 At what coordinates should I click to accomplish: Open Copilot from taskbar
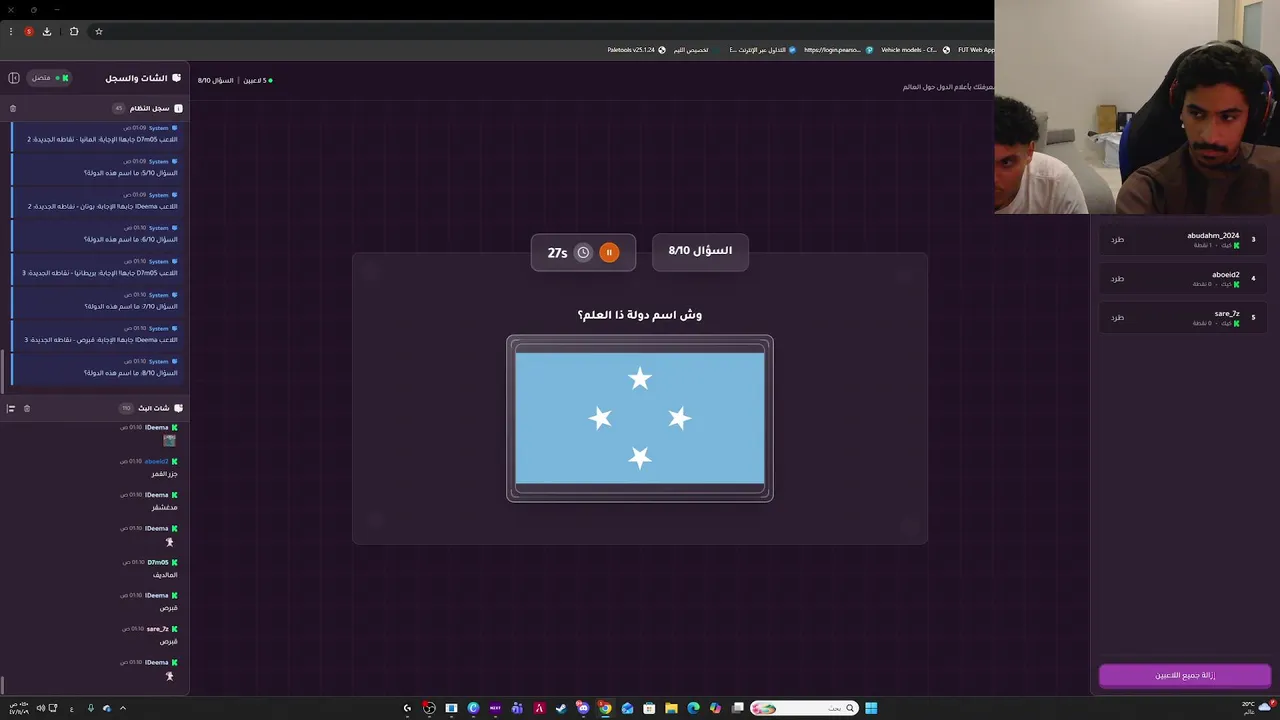[715, 708]
